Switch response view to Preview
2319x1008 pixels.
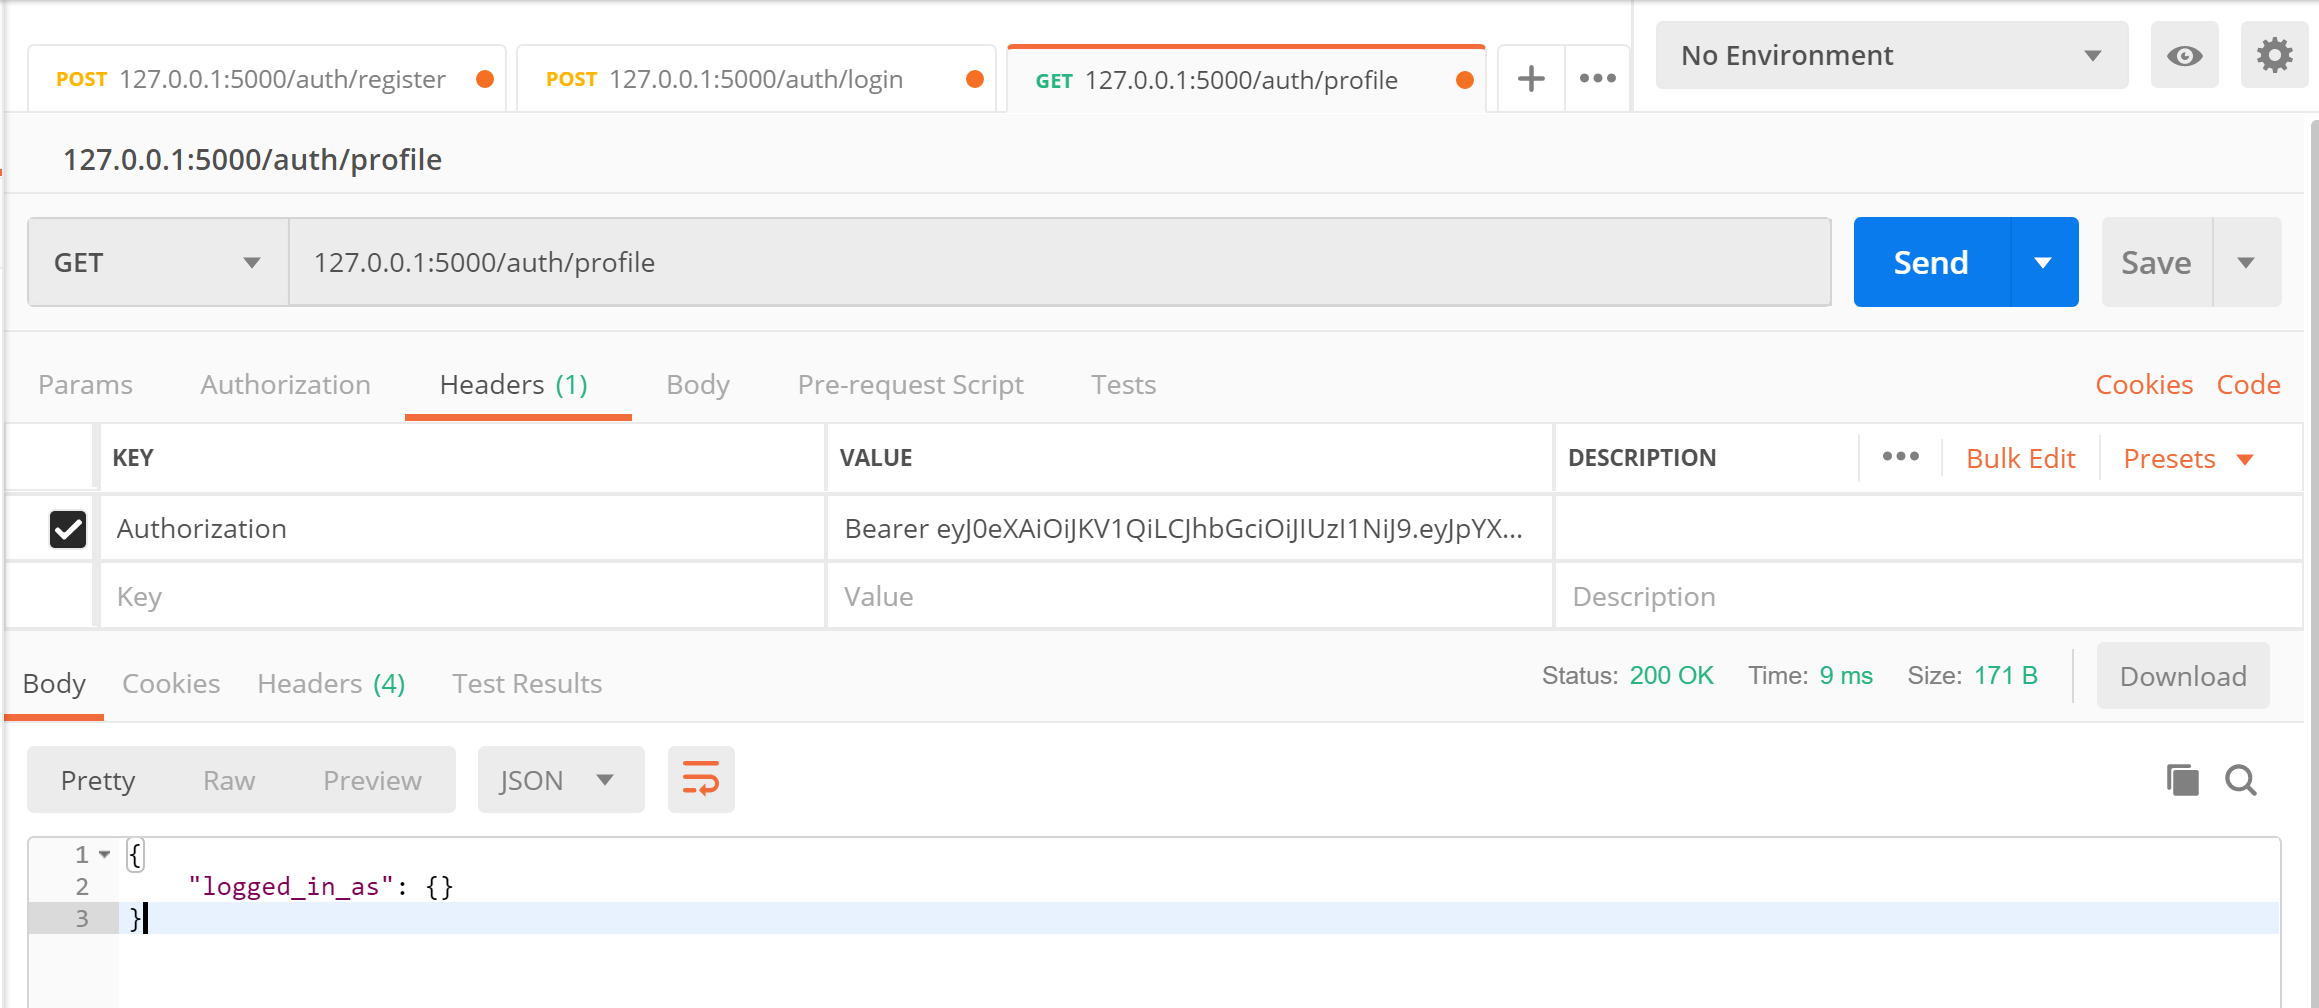(372, 780)
